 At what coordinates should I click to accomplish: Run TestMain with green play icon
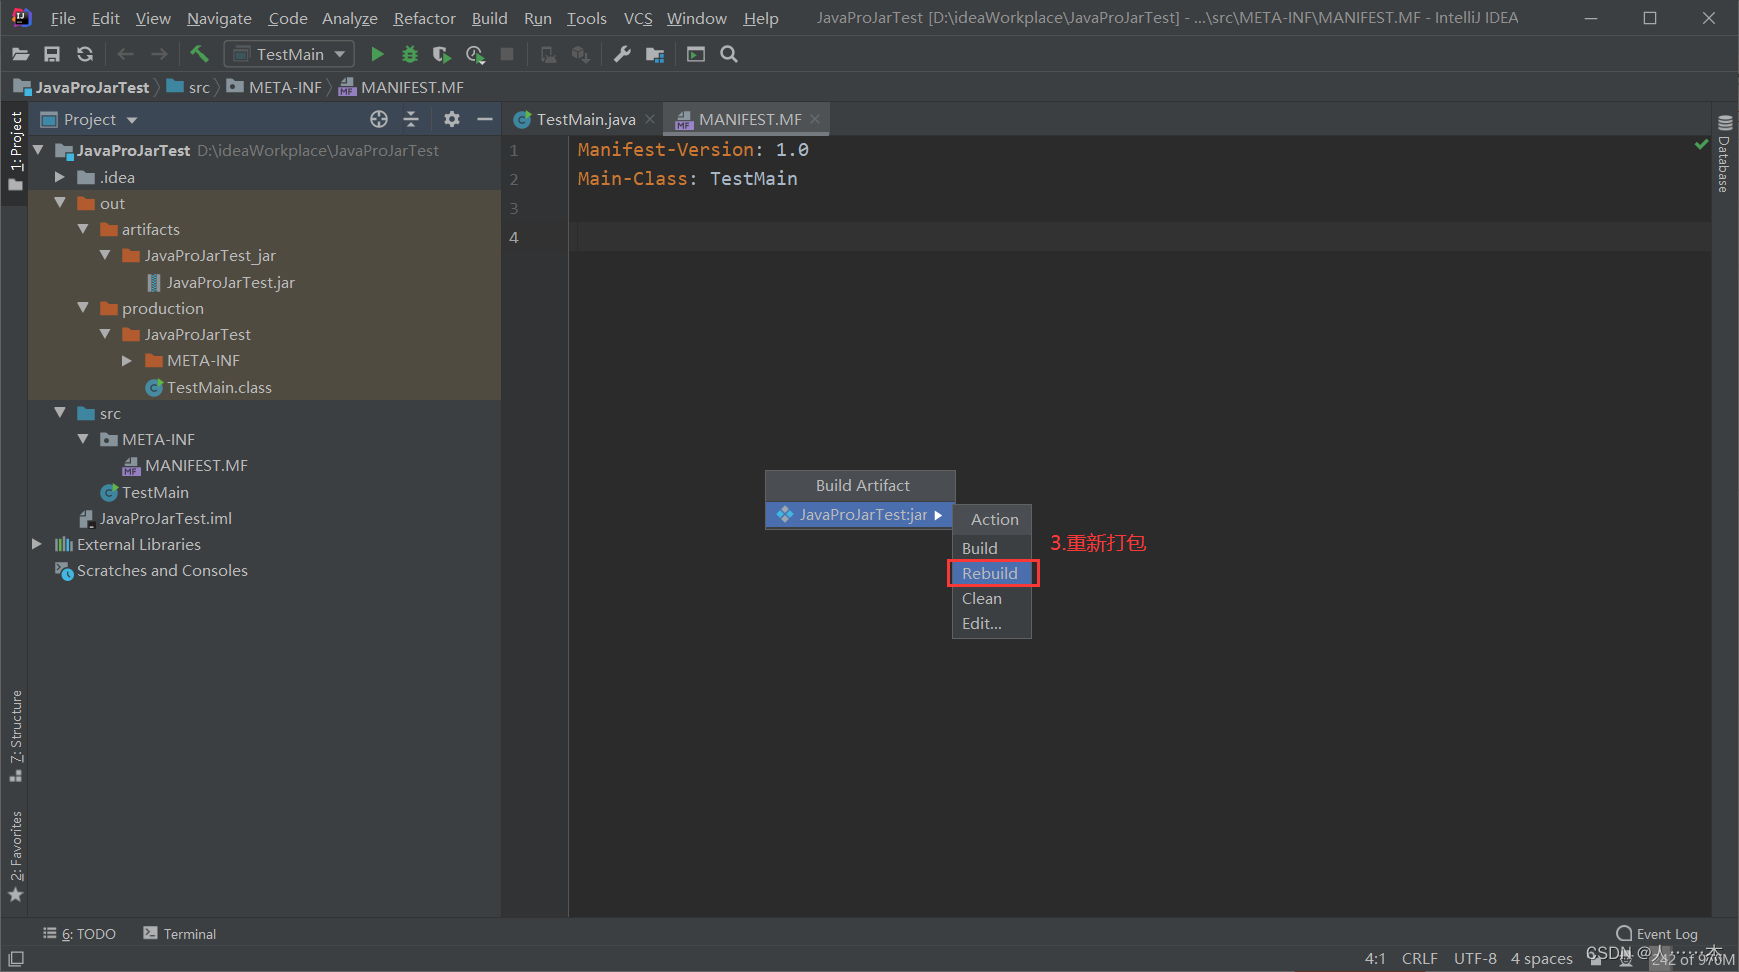click(377, 54)
